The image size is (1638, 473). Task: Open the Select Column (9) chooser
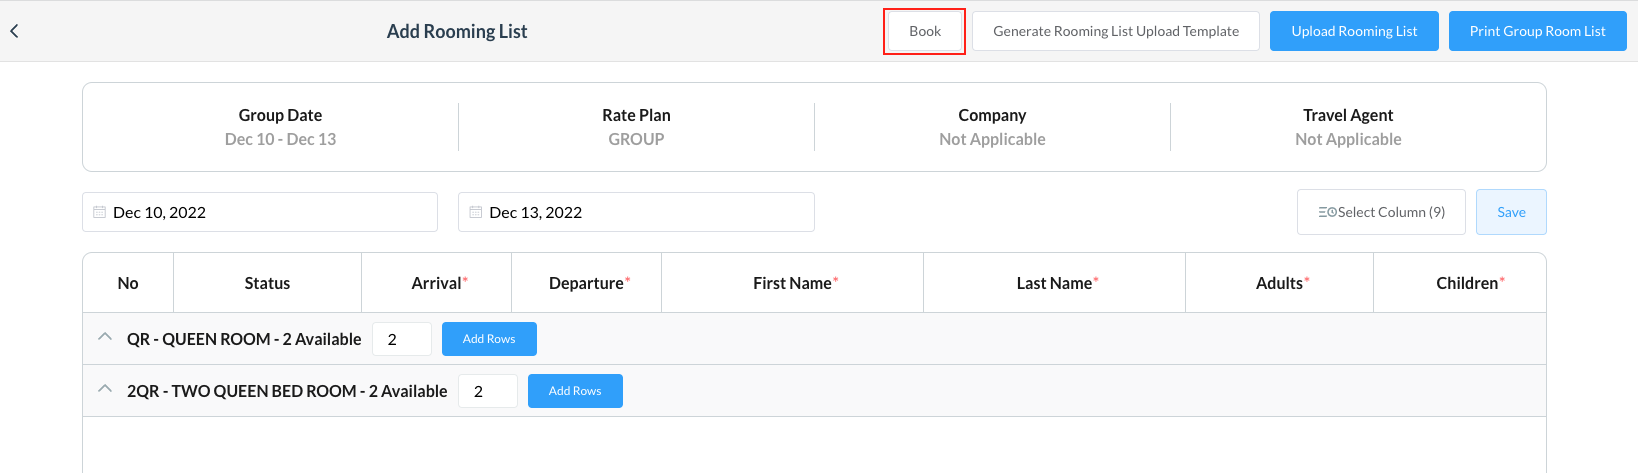tap(1380, 212)
